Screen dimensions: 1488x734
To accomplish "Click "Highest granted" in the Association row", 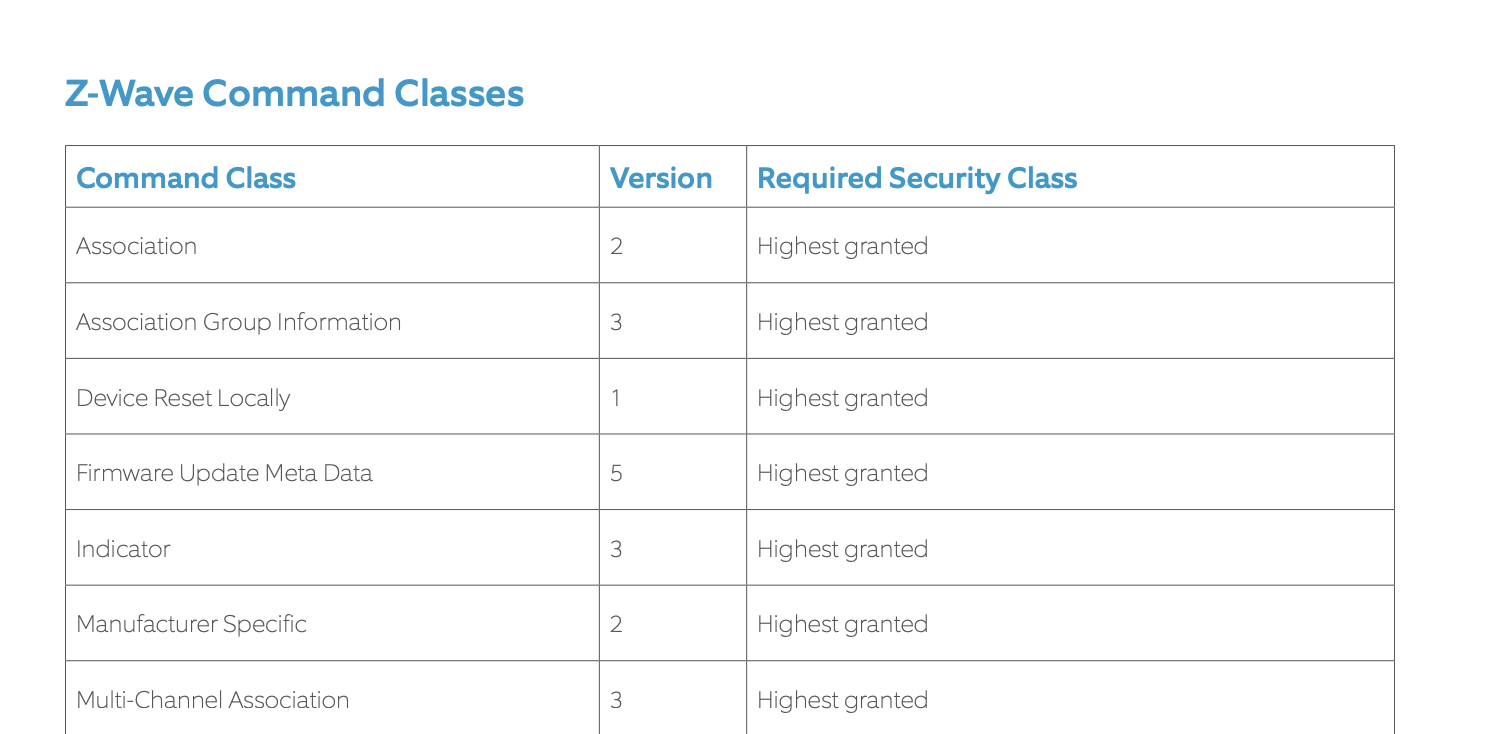I will coord(842,246).
